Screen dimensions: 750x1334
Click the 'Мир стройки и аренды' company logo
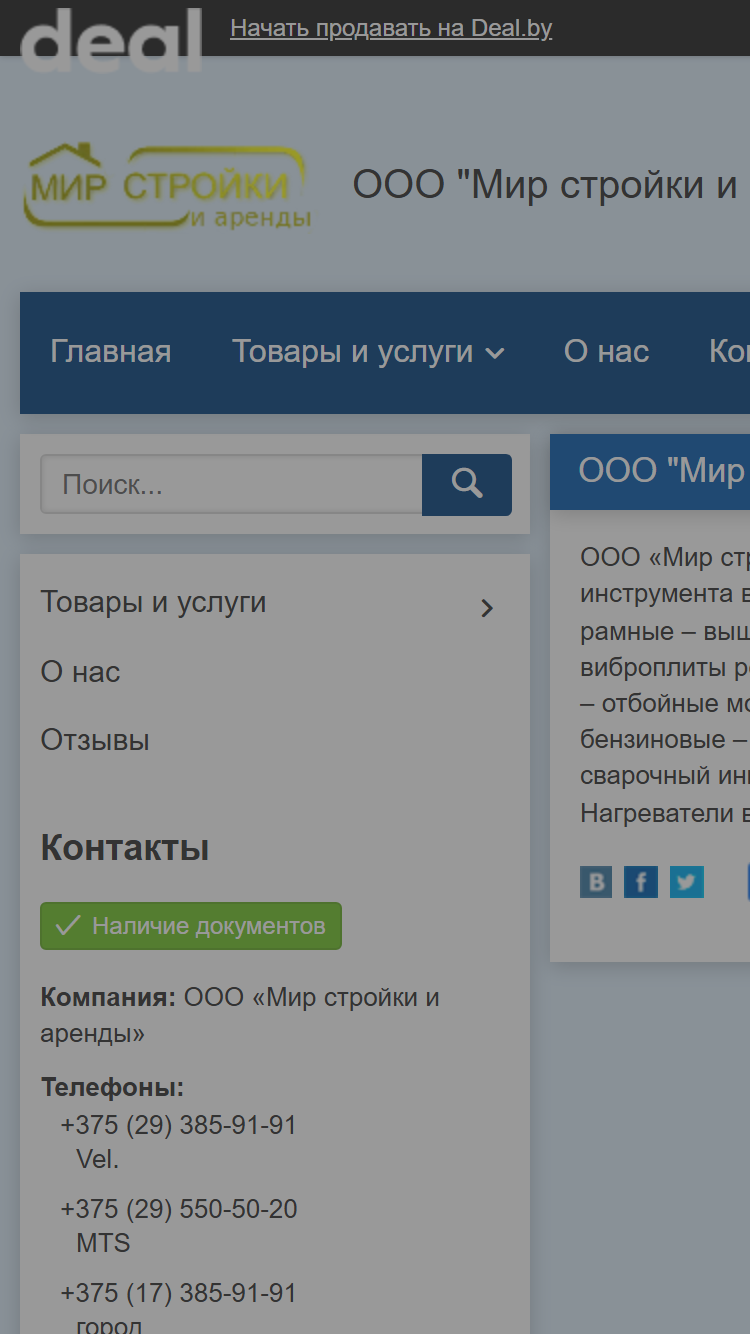pos(166,186)
